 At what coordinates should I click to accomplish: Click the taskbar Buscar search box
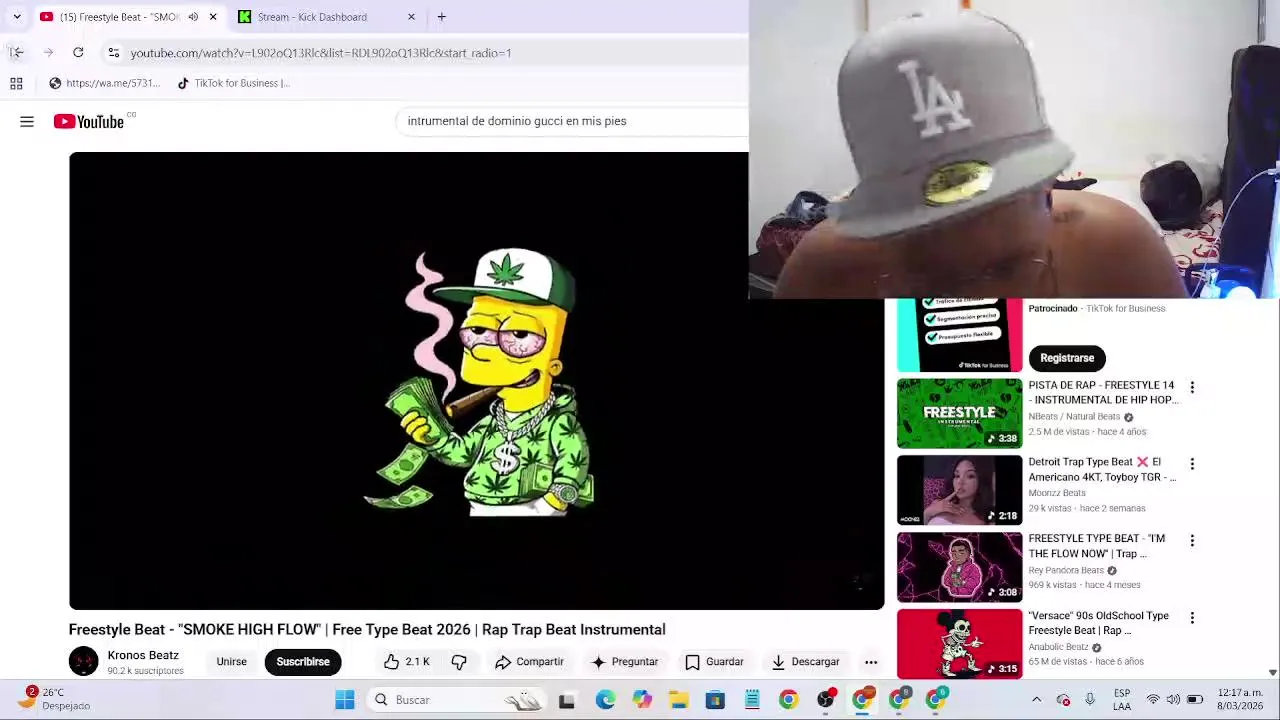pyautogui.click(x=455, y=700)
